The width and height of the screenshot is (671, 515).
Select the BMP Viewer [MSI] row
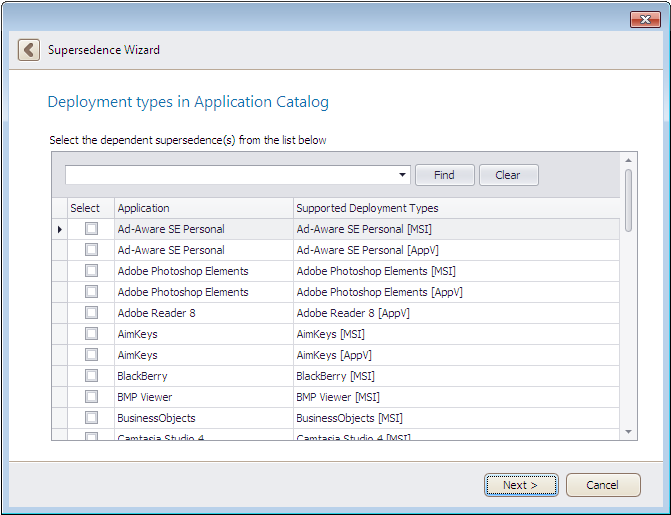click(335, 397)
